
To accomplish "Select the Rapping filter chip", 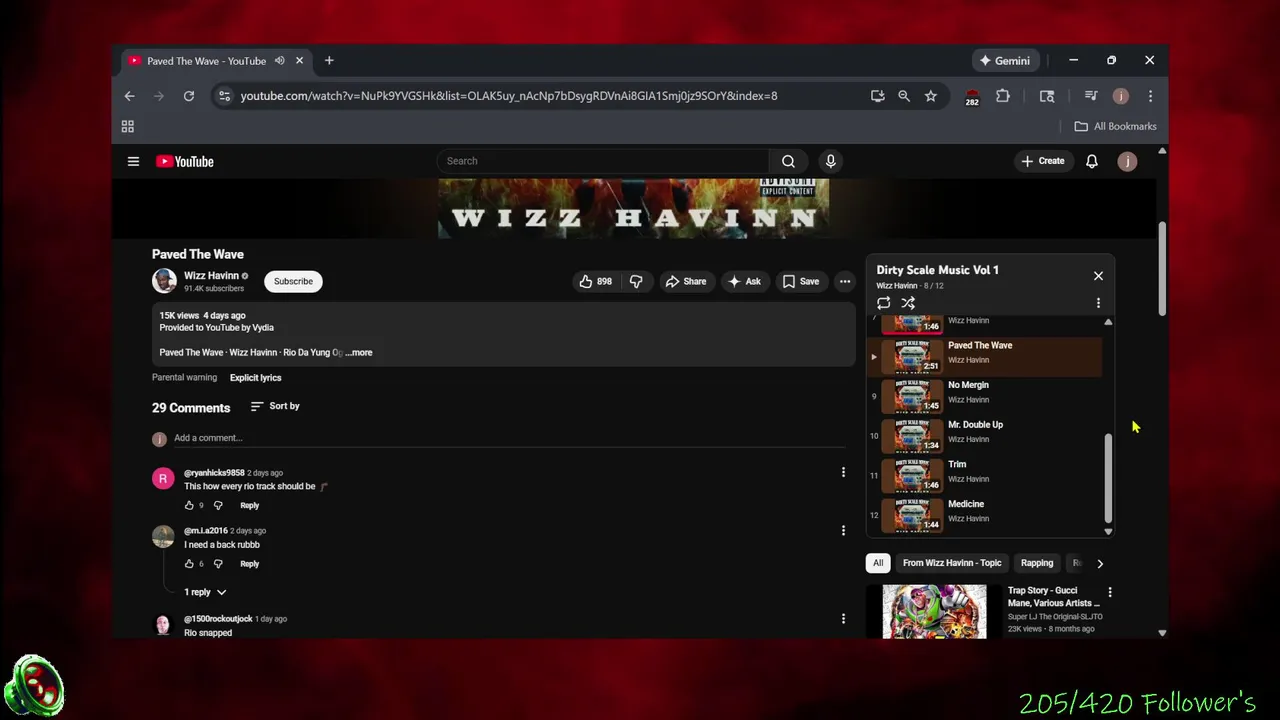I will coord(1037,563).
